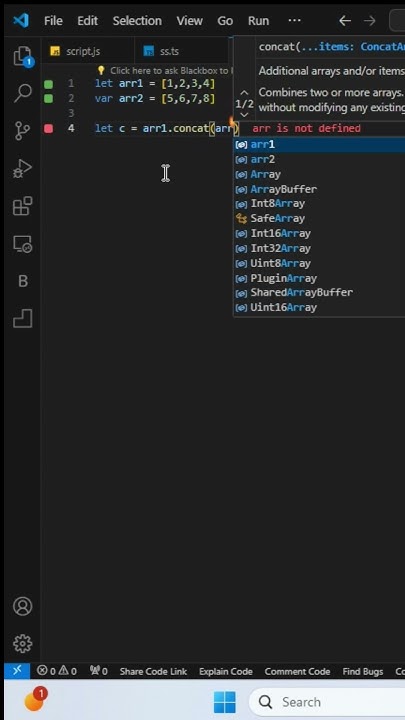
Task: Select the Array suggestion
Action: (319, 174)
